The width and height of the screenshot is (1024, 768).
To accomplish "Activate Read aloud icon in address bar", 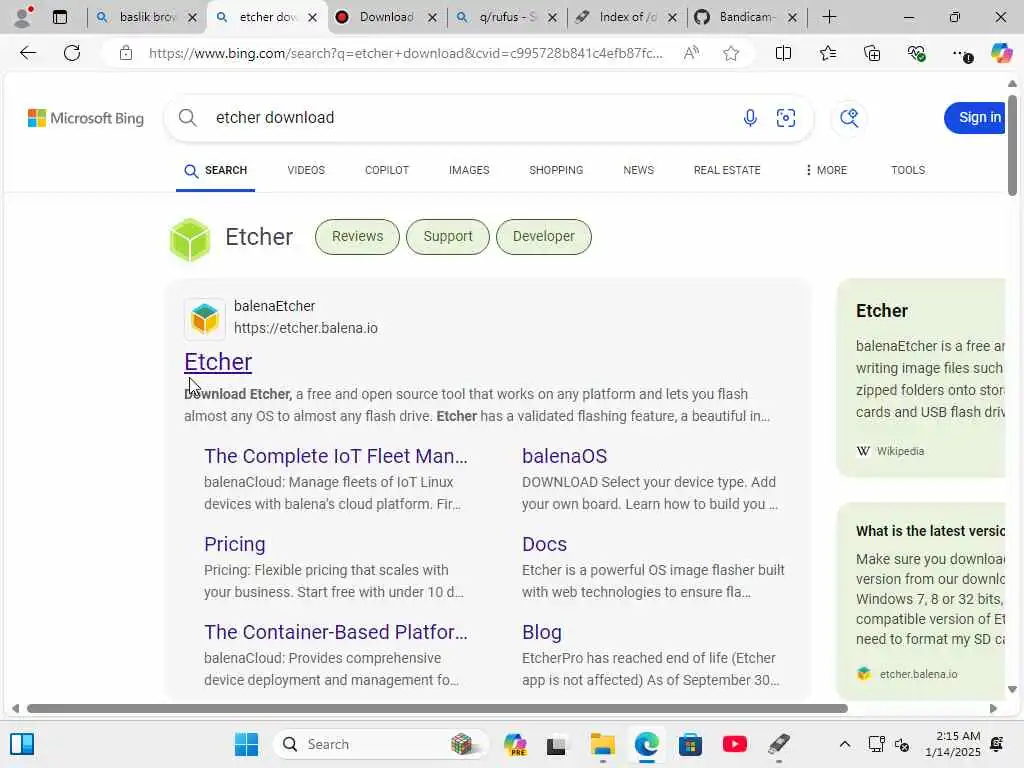I will pyautogui.click(x=691, y=53).
